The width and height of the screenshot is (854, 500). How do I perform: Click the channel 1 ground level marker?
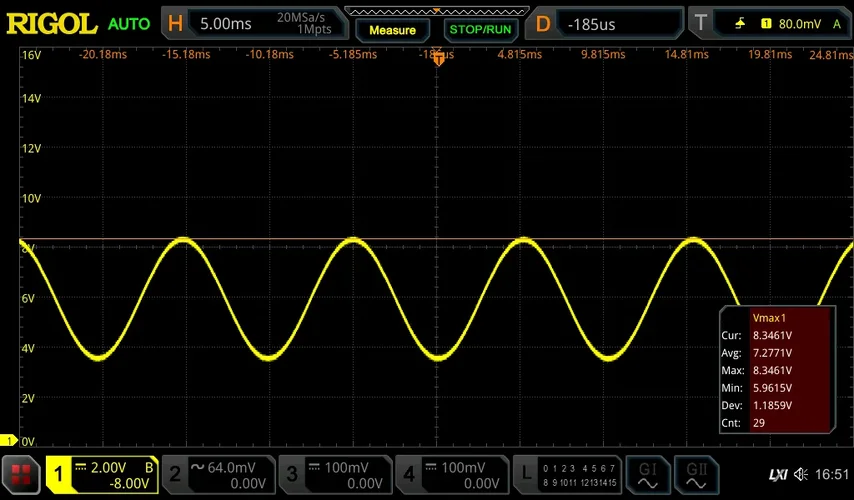tap(9, 440)
